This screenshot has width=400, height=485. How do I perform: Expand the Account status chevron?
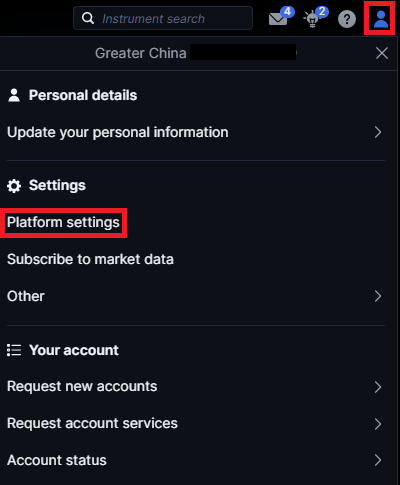tap(378, 460)
